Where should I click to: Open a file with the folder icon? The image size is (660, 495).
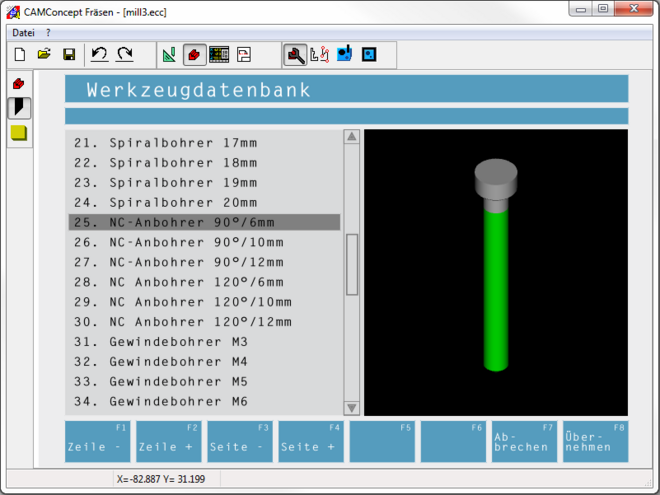pos(44,54)
